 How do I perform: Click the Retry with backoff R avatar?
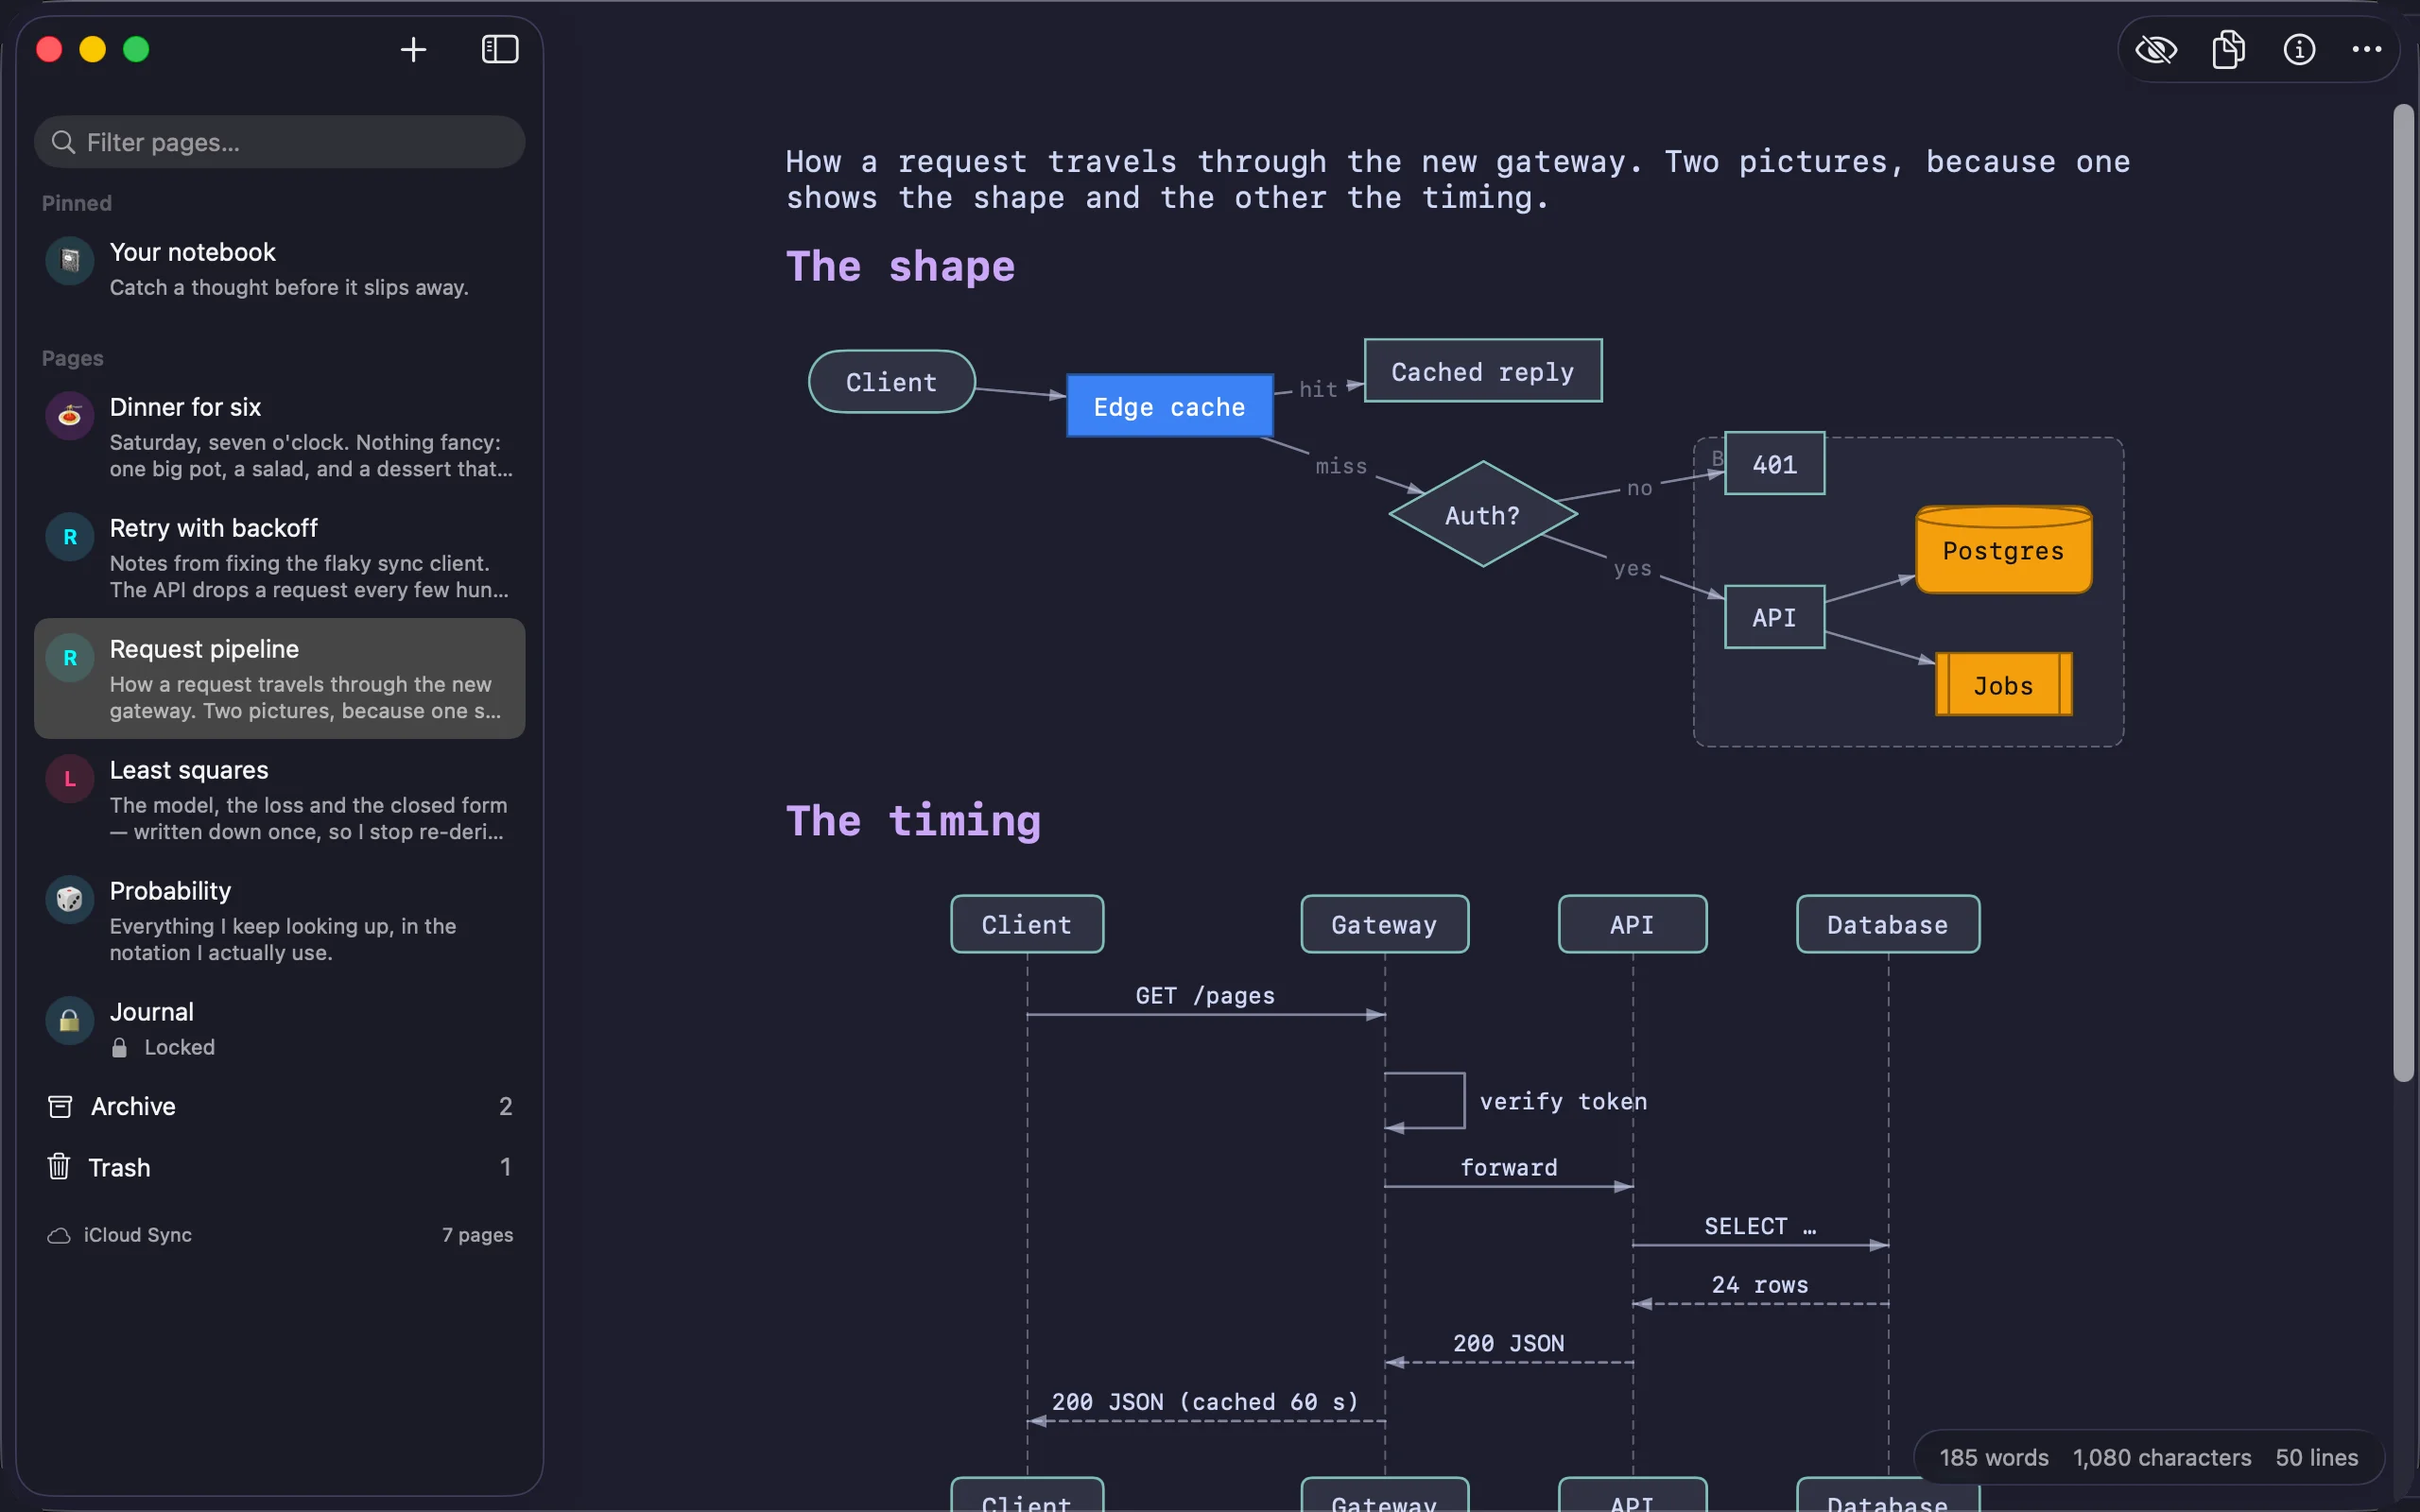pyautogui.click(x=70, y=537)
